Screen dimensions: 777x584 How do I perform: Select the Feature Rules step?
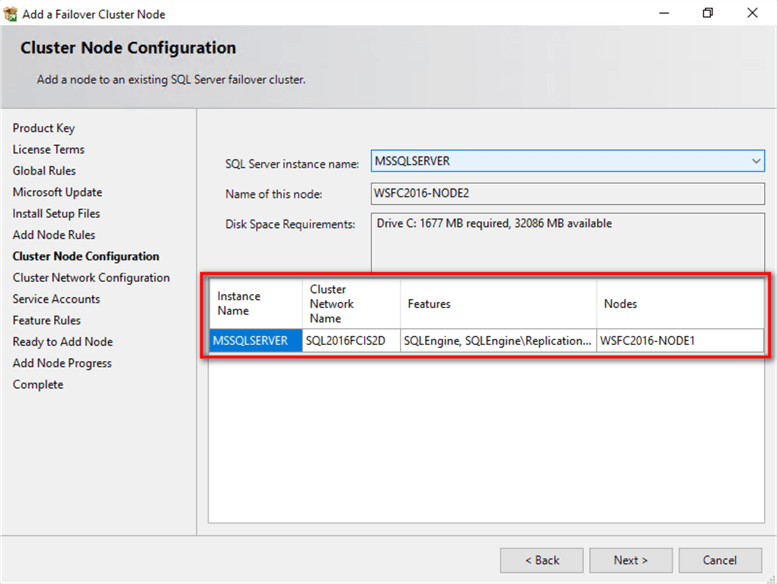point(47,320)
